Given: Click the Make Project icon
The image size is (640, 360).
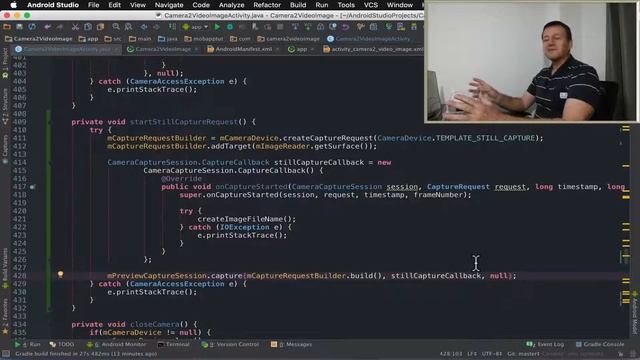Looking at the screenshot, I should point(172,27).
